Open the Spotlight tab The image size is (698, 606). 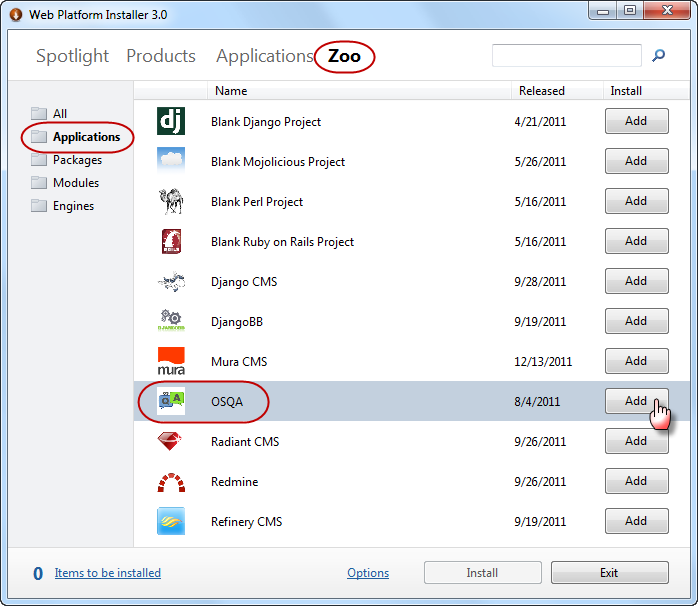[x=73, y=56]
